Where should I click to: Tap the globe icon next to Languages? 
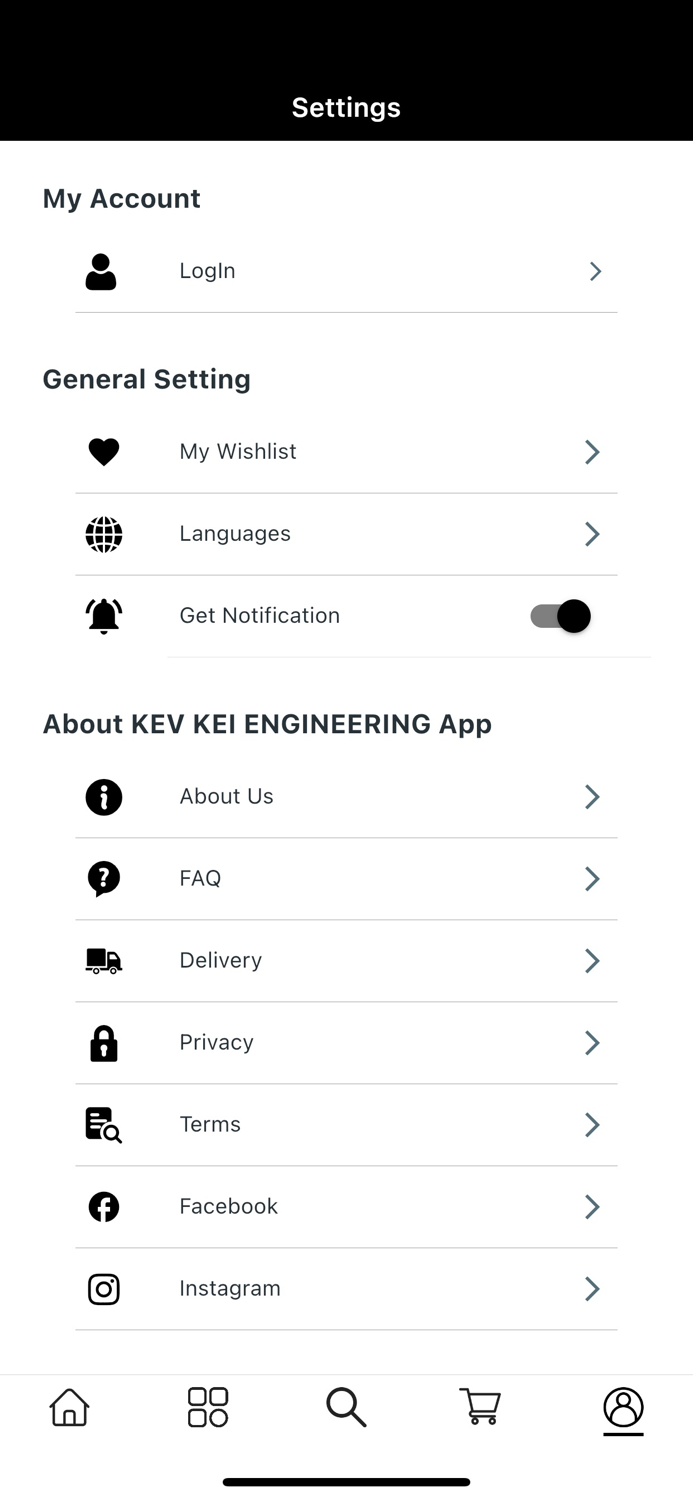[x=104, y=534]
